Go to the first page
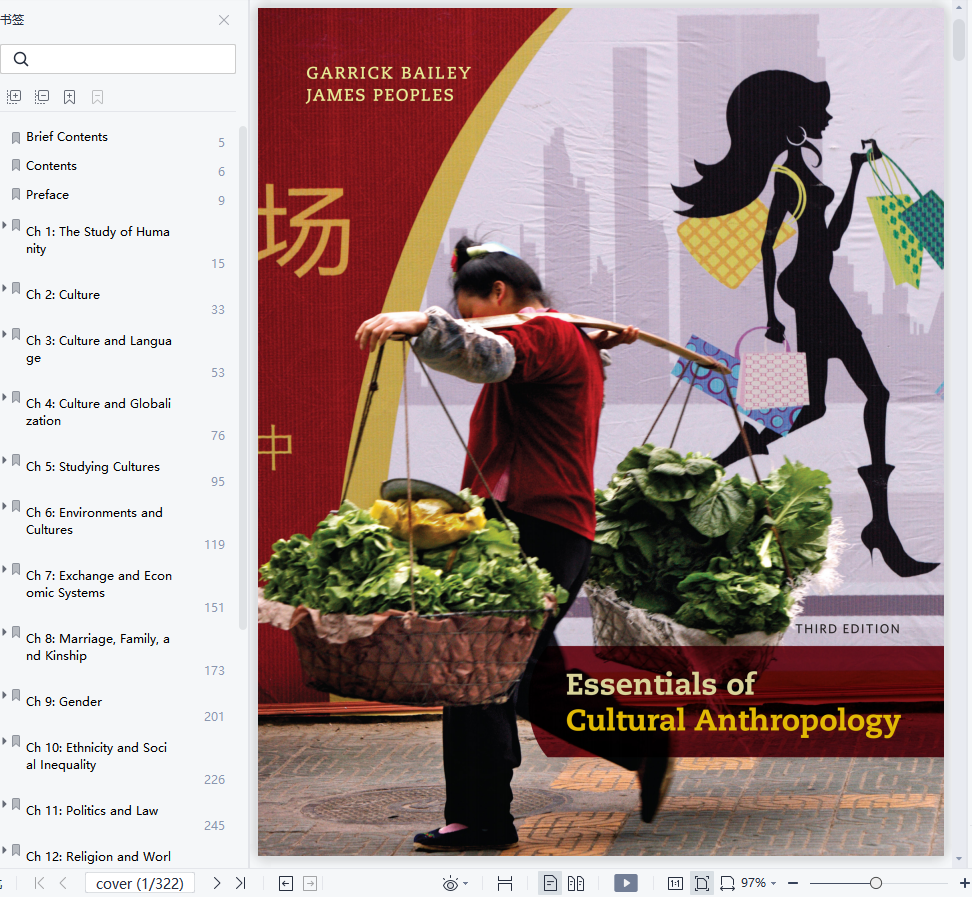Screen dimensions: 972x897 [x=39, y=883]
